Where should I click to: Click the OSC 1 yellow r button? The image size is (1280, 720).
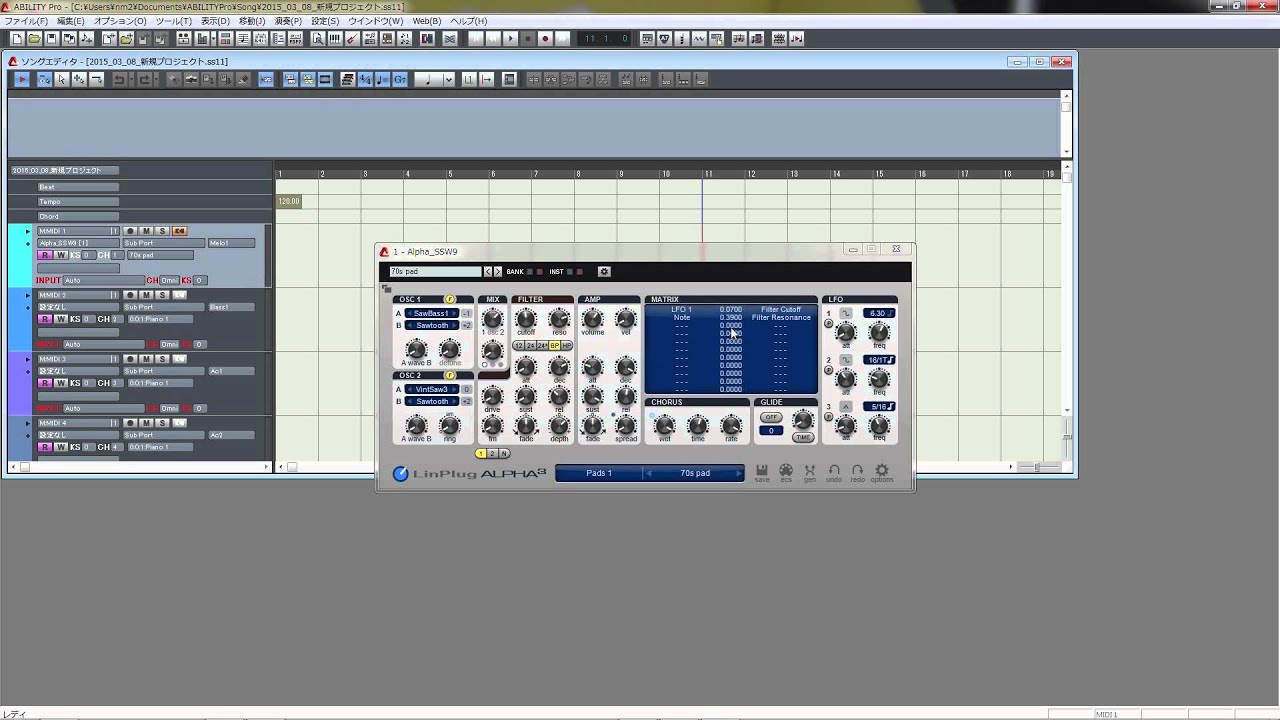[449, 300]
